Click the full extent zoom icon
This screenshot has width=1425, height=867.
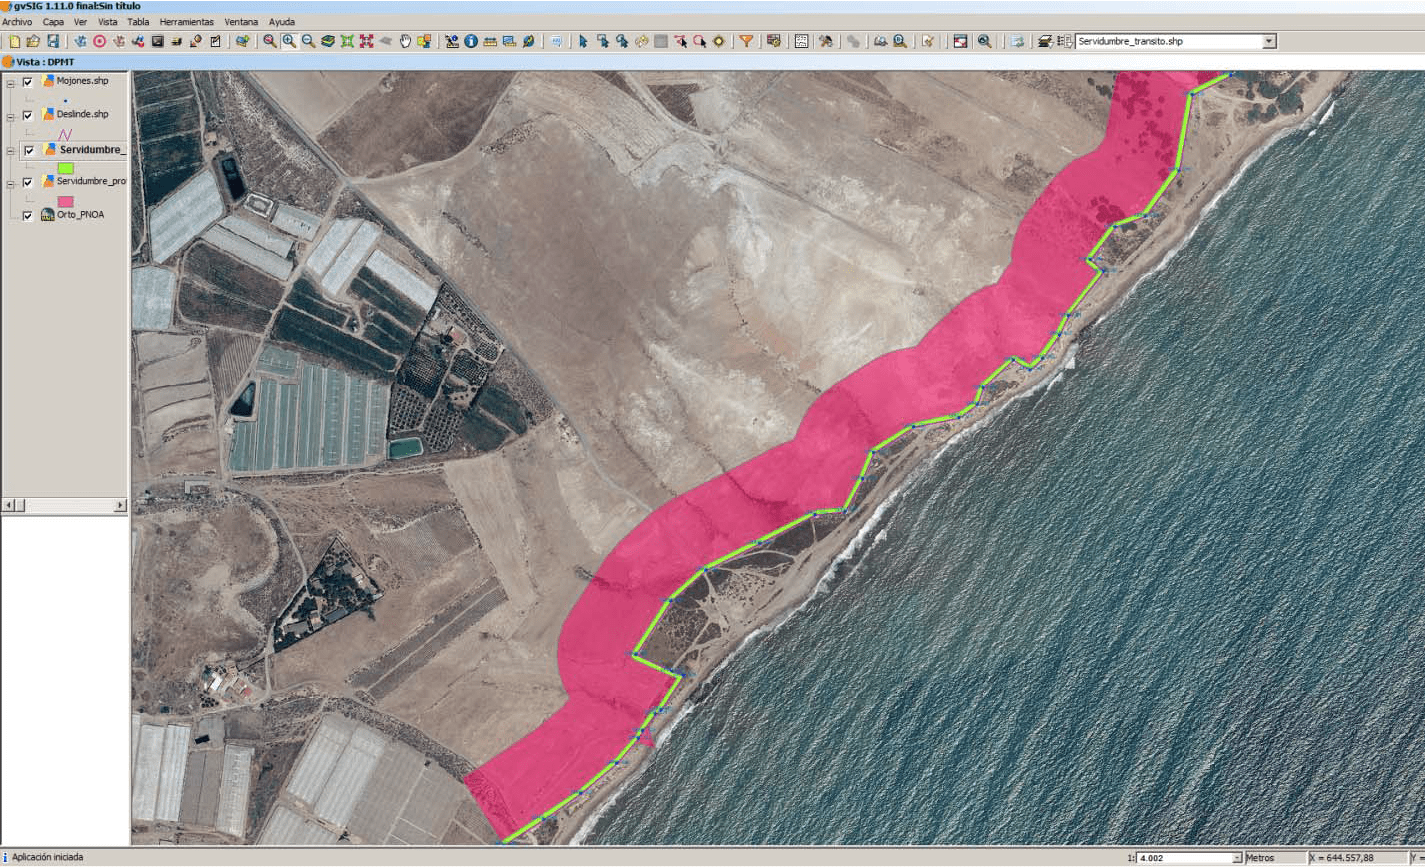pyautogui.click(x=347, y=41)
